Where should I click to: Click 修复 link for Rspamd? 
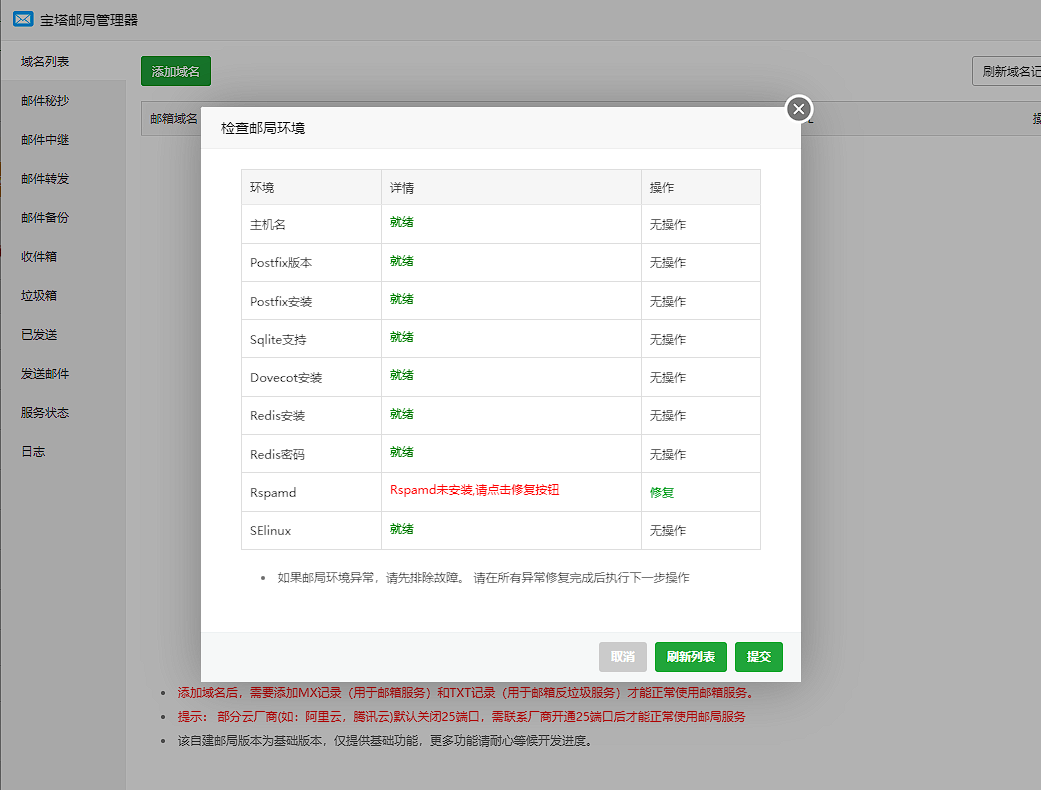click(661, 493)
